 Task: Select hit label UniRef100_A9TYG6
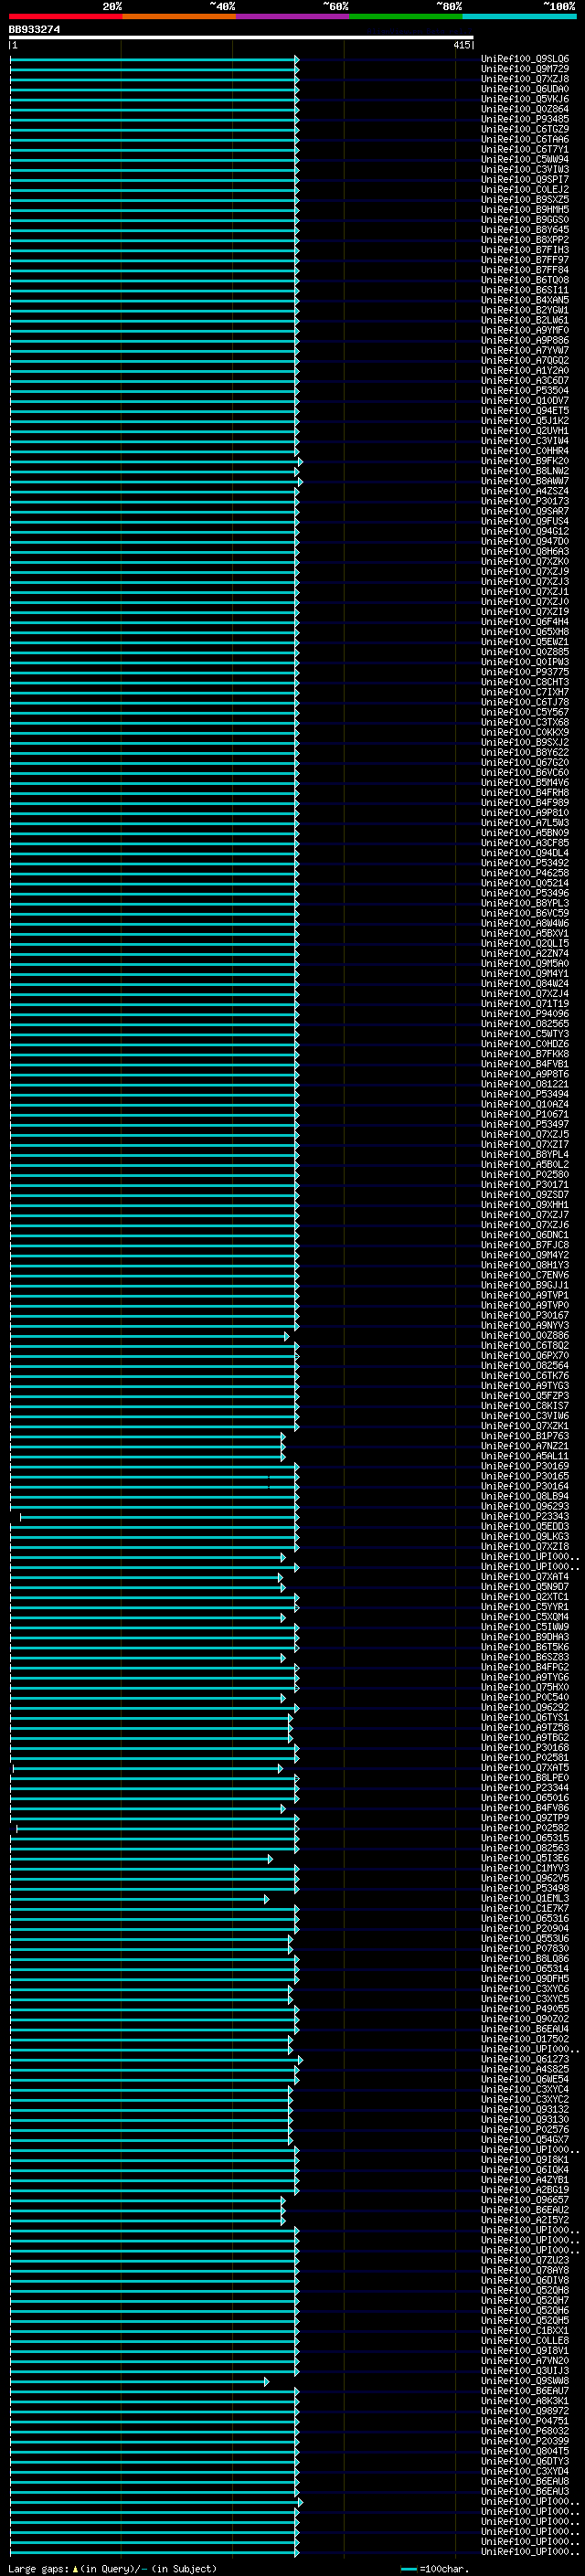[x=525, y=1678]
